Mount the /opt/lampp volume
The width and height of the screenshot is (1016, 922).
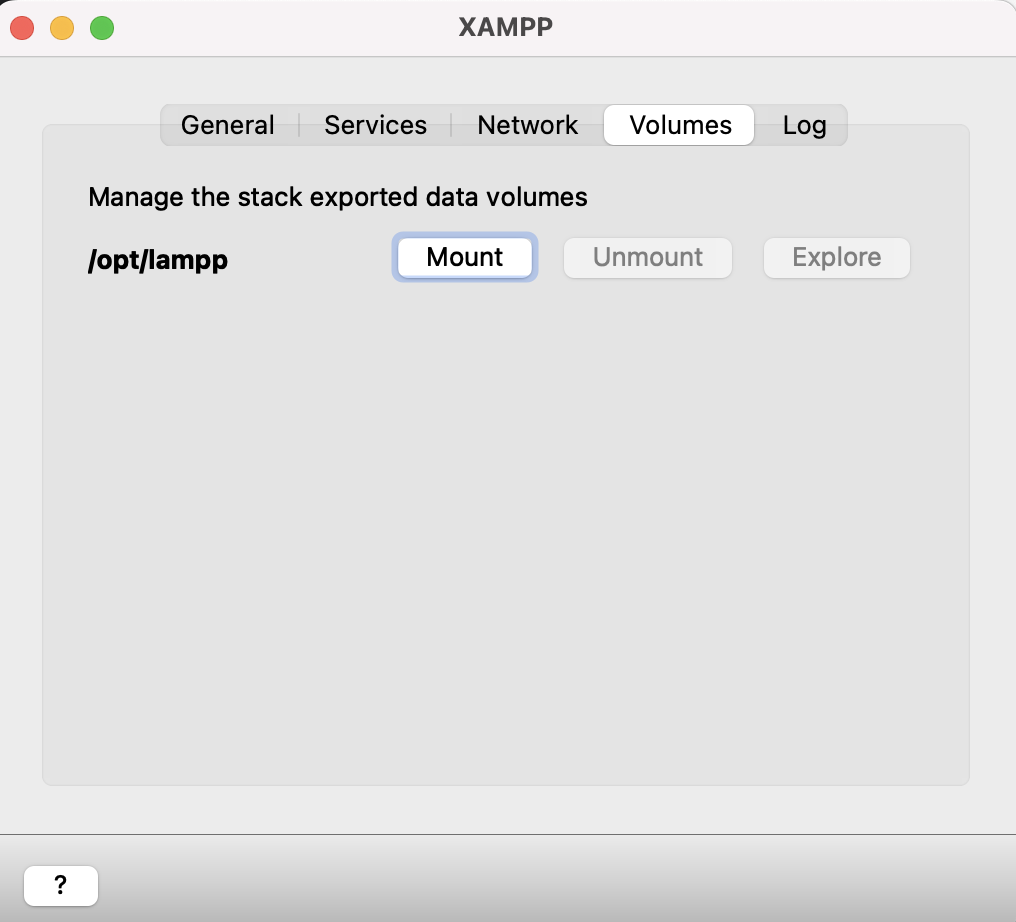[465, 257]
